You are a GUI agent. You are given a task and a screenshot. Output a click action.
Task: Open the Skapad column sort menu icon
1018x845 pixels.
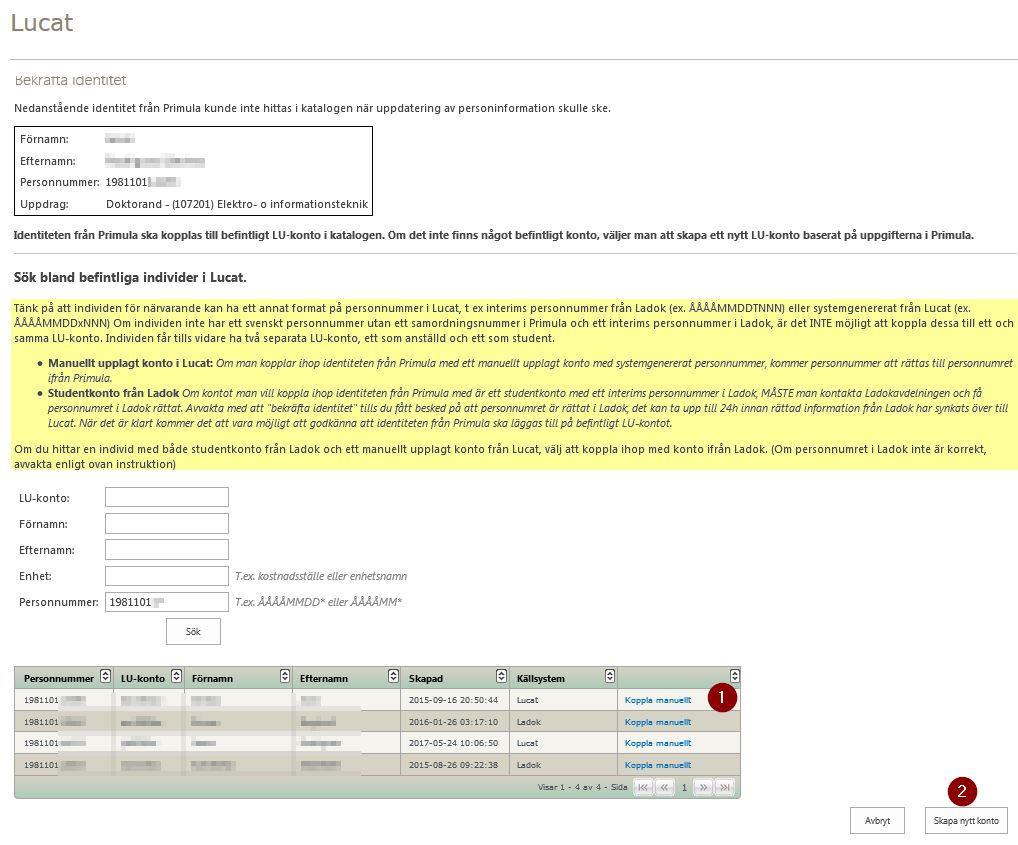coord(501,676)
